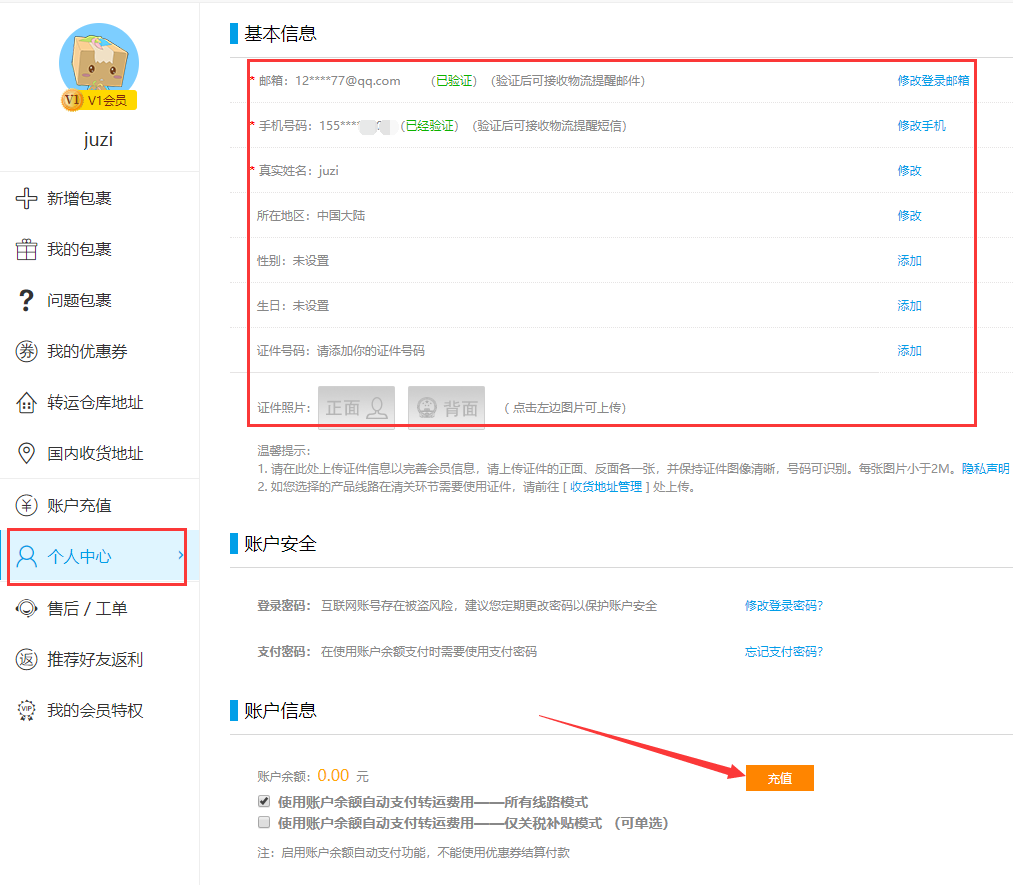Click 修改 link for 所在地区

(x=910, y=216)
